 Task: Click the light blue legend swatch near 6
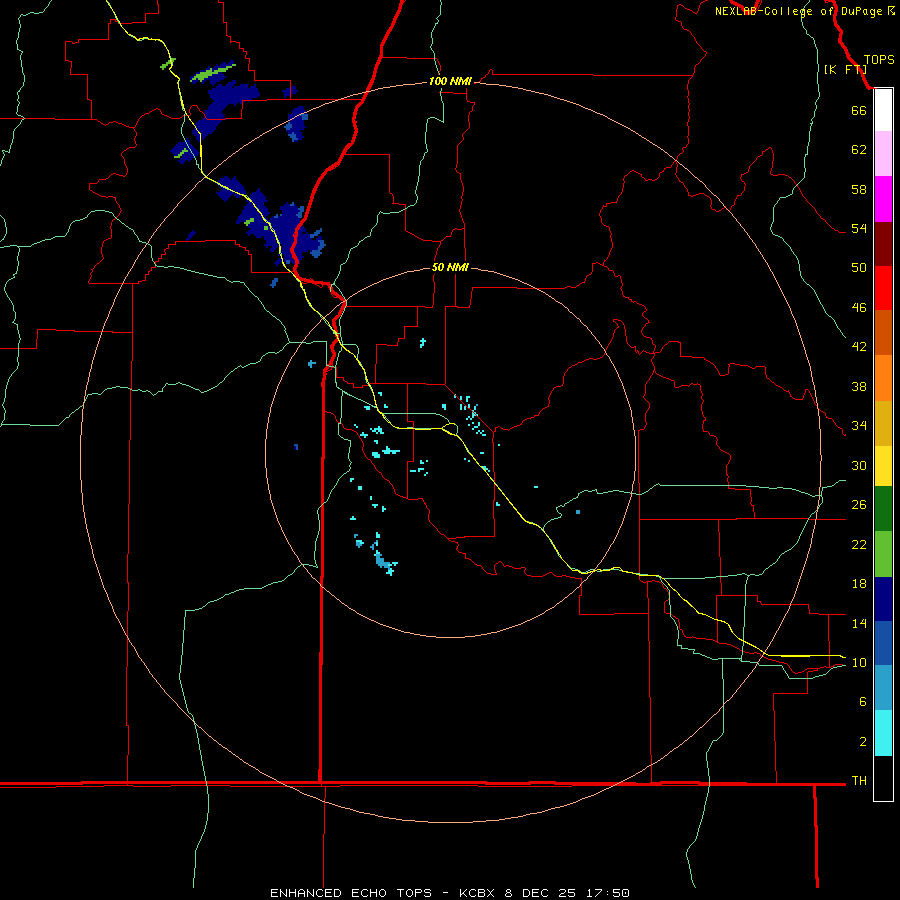coord(883,687)
